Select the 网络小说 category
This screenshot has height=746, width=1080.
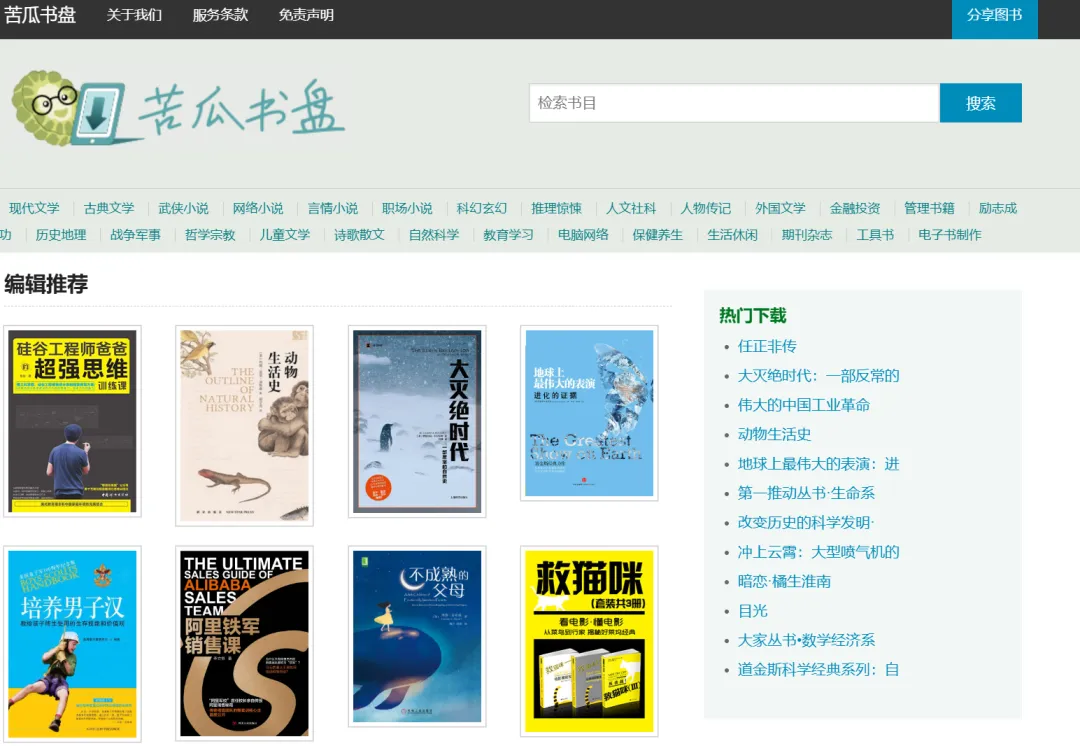click(x=258, y=208)
